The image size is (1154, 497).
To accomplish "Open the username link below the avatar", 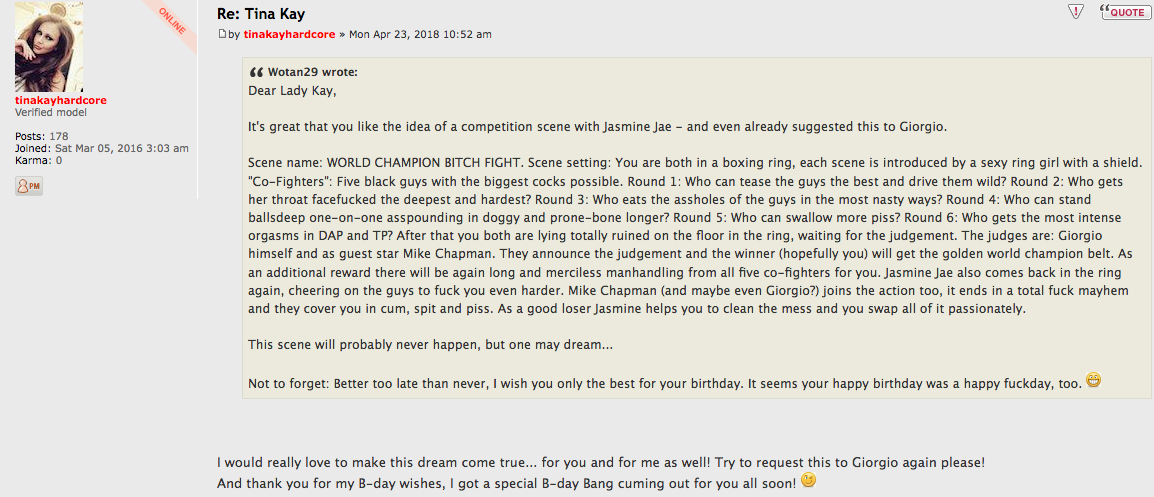I will point(61,100).
